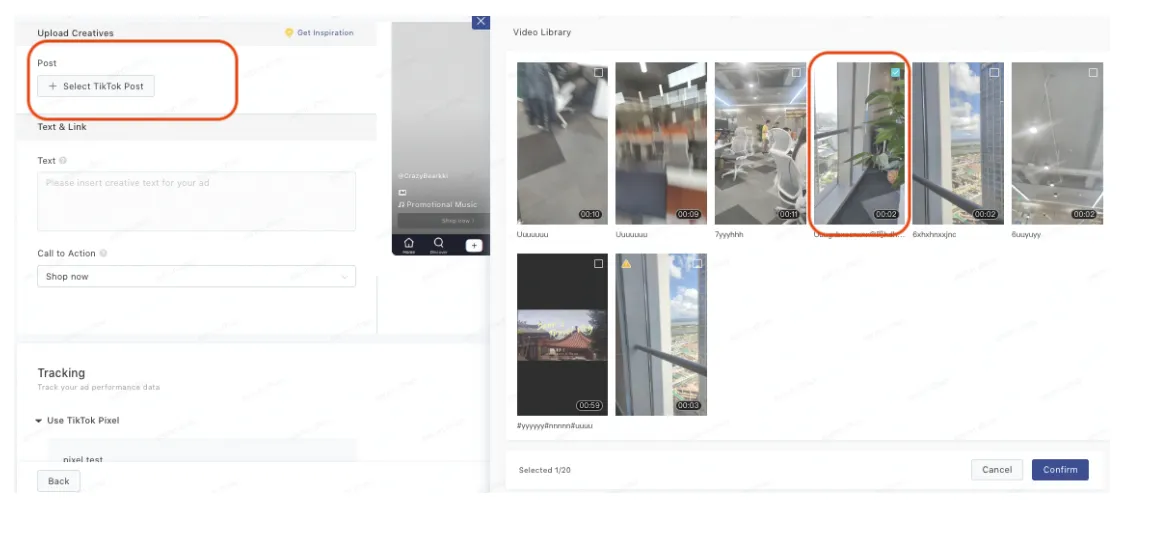The height and width of the screenshot is (558, 1168).
Task: Tap the plus create icon in preview
Action: 474,245
